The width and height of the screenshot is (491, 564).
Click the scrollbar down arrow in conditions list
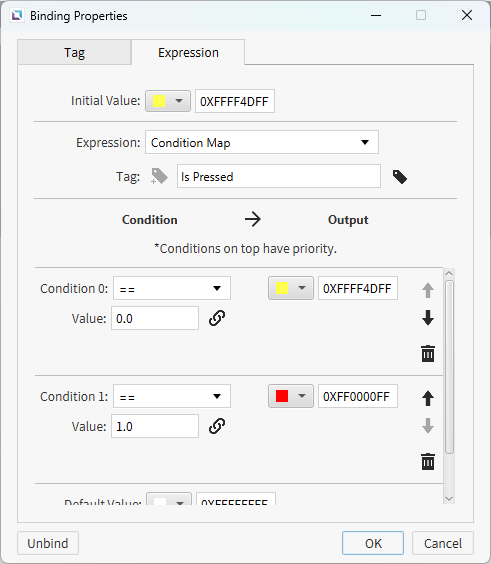click(x=449, y=499)
